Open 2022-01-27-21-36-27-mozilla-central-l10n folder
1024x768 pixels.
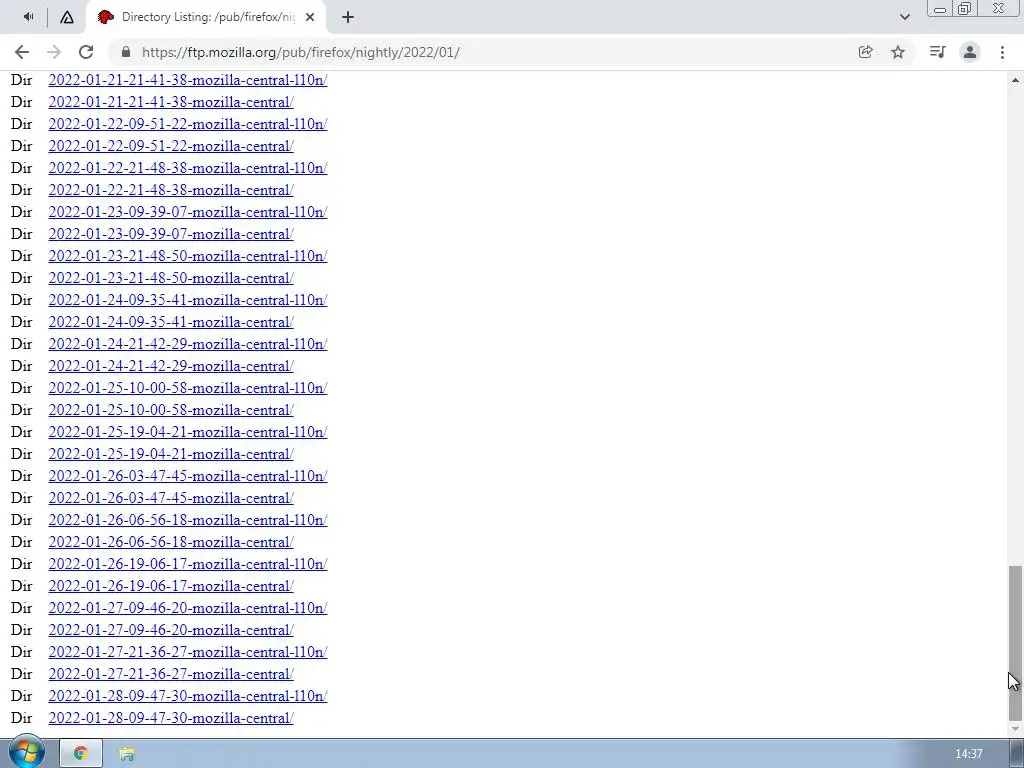click(187, 652)
